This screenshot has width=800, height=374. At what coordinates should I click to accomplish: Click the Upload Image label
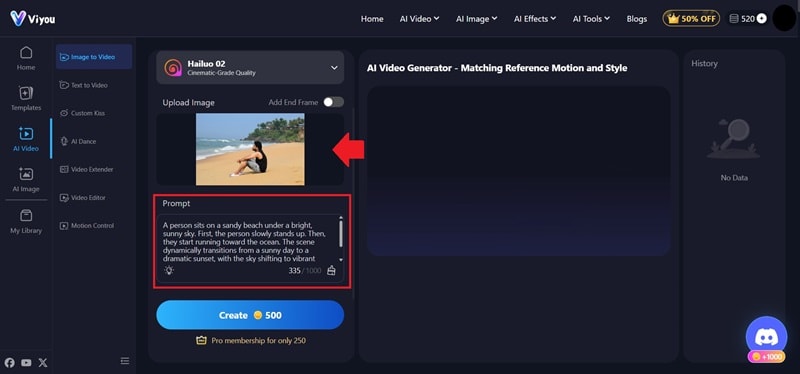[x=188, y=103]
